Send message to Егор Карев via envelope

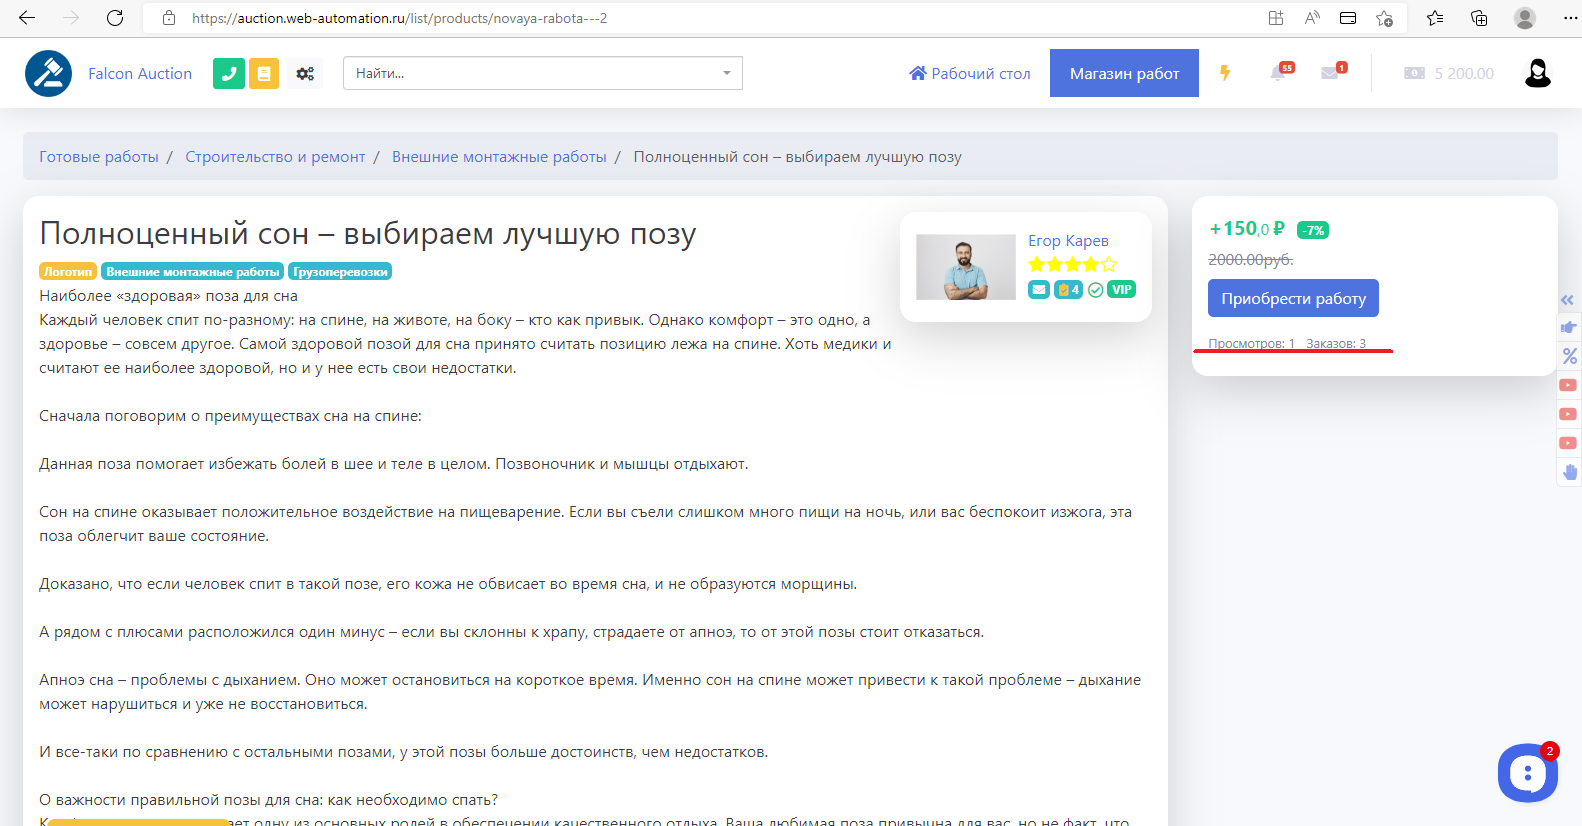tap(1039, 290)
